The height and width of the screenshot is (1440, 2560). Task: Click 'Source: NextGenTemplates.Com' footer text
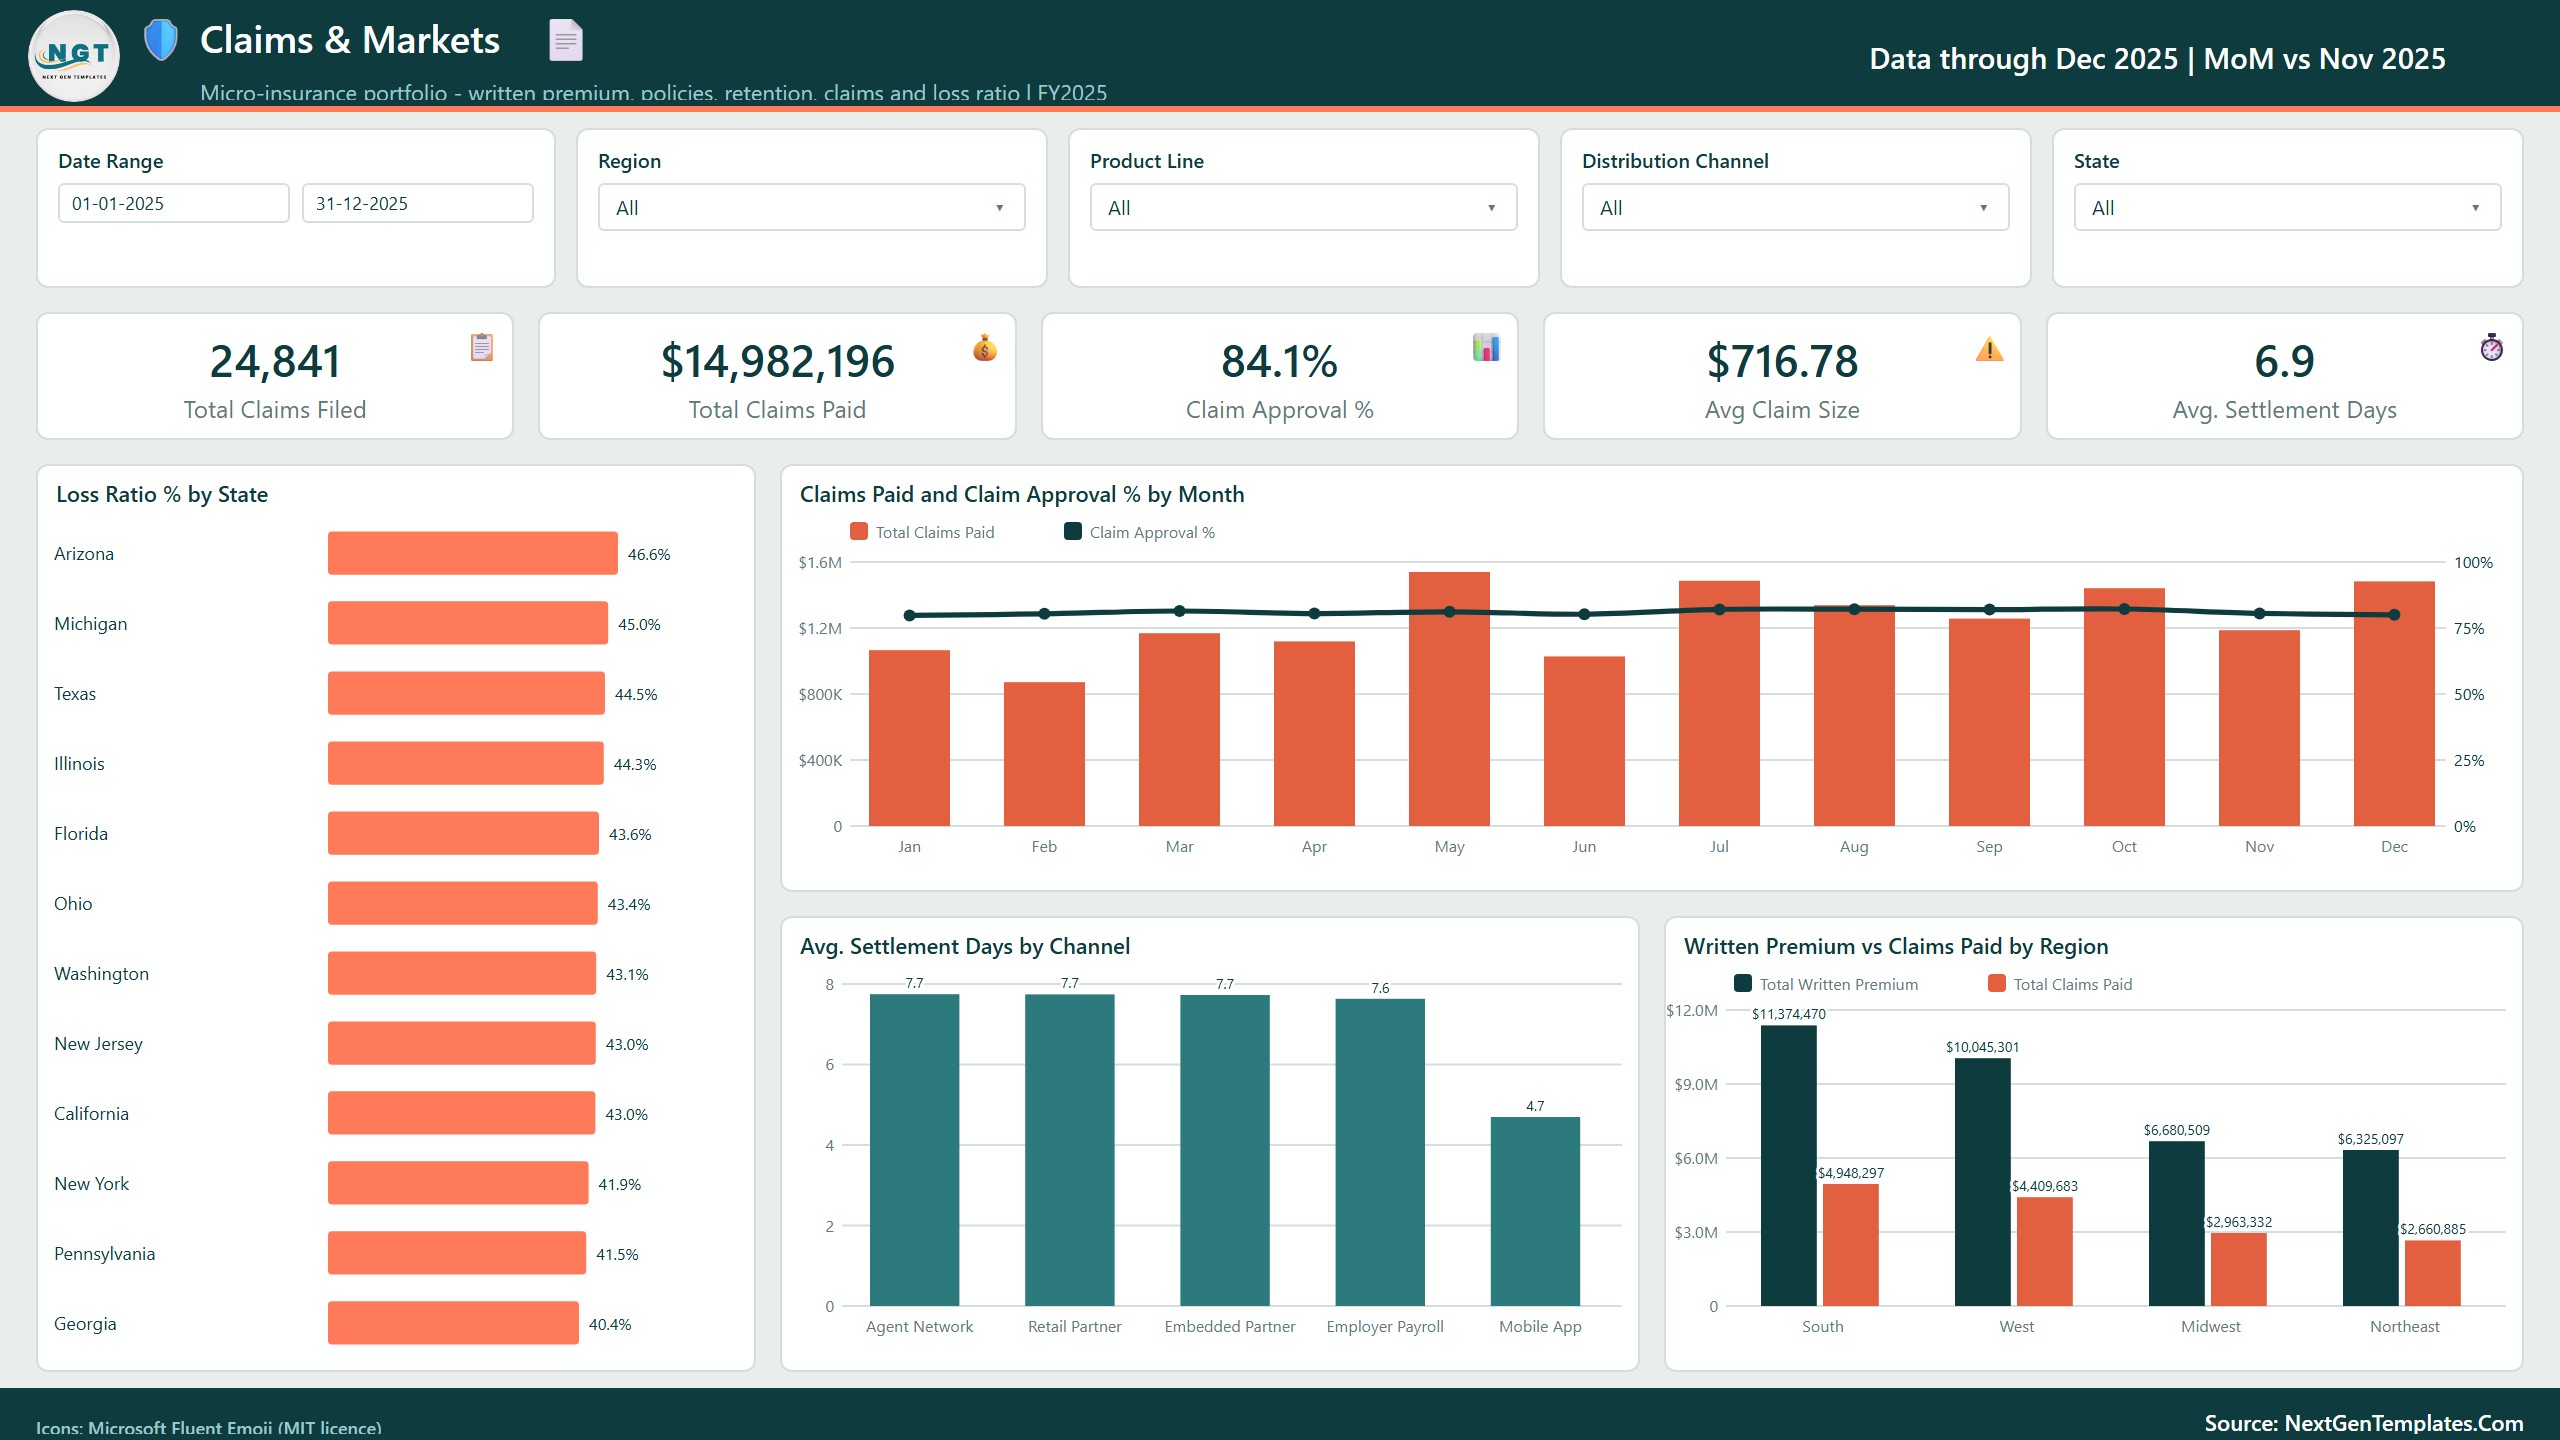pyautogui.click(x=2364, y=1423)
